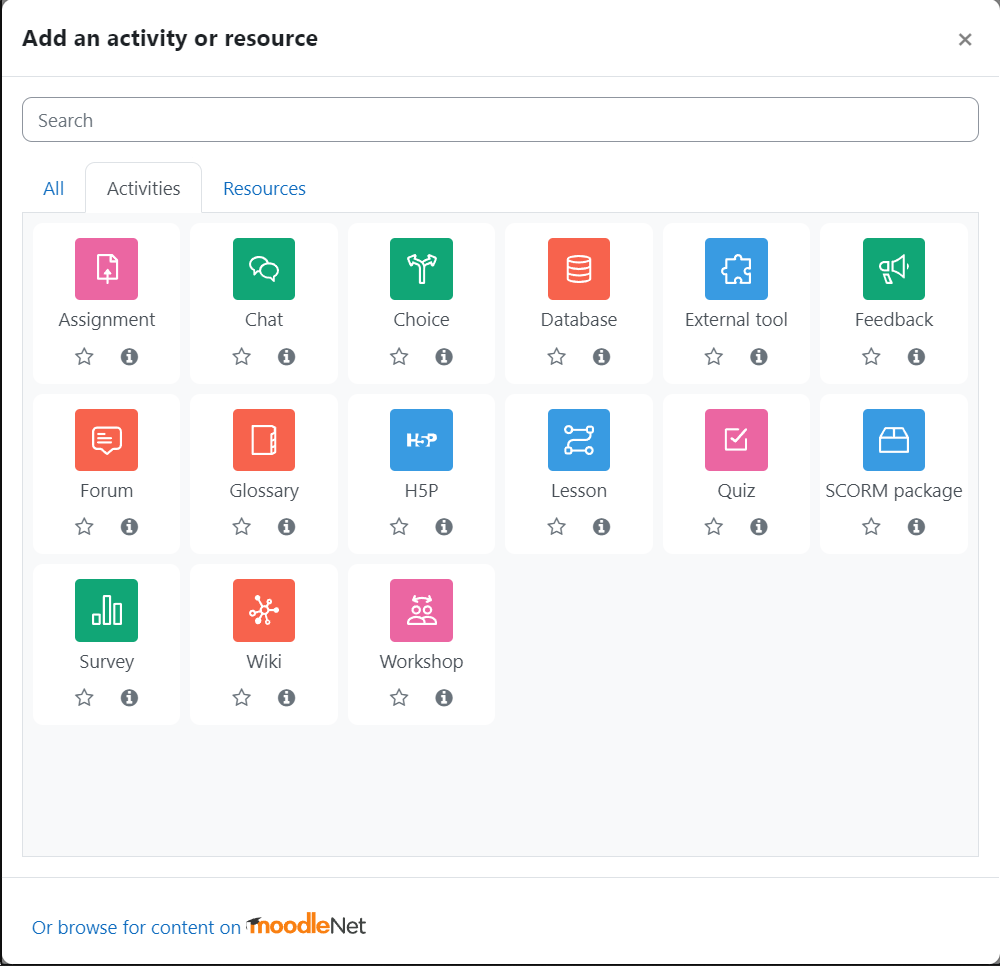This screenshot has width=1000, height=966.
Task: Add a Forum activity icon
Action: pyautogui.click(x=107, y=439)
